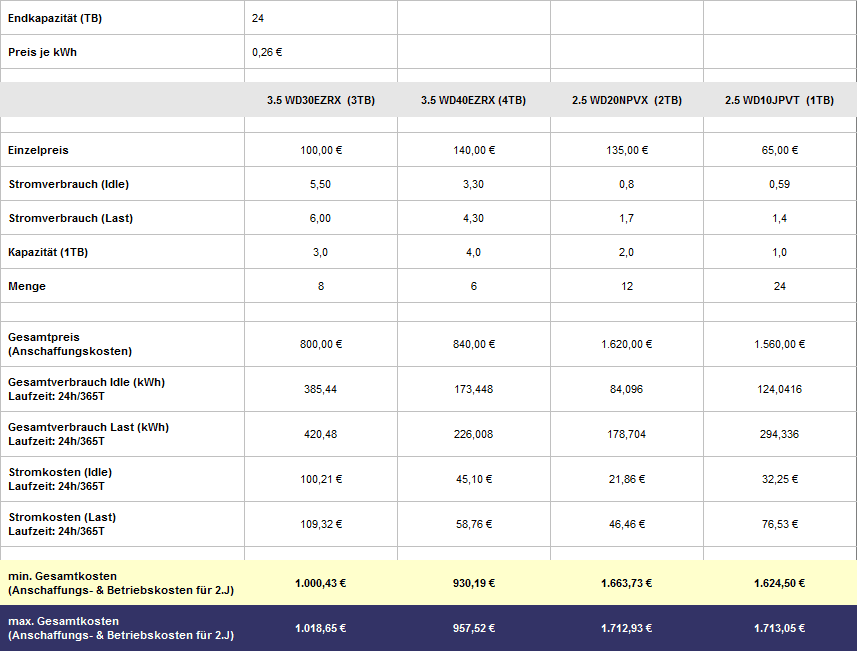Viewport: 857px width, 651px height.
Task: Select Kapazität cell 3,0
Action: click(321, 252)
